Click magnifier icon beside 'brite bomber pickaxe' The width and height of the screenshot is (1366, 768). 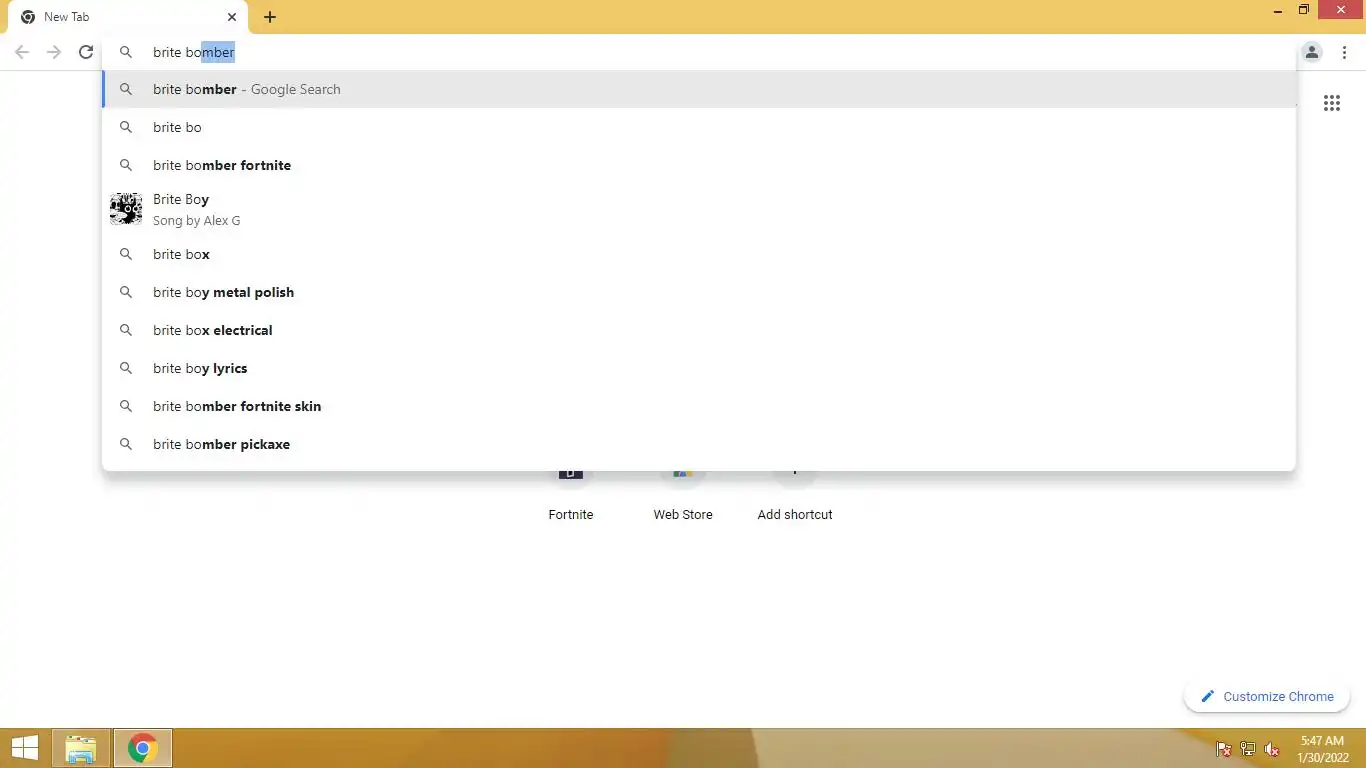(126, 444)
